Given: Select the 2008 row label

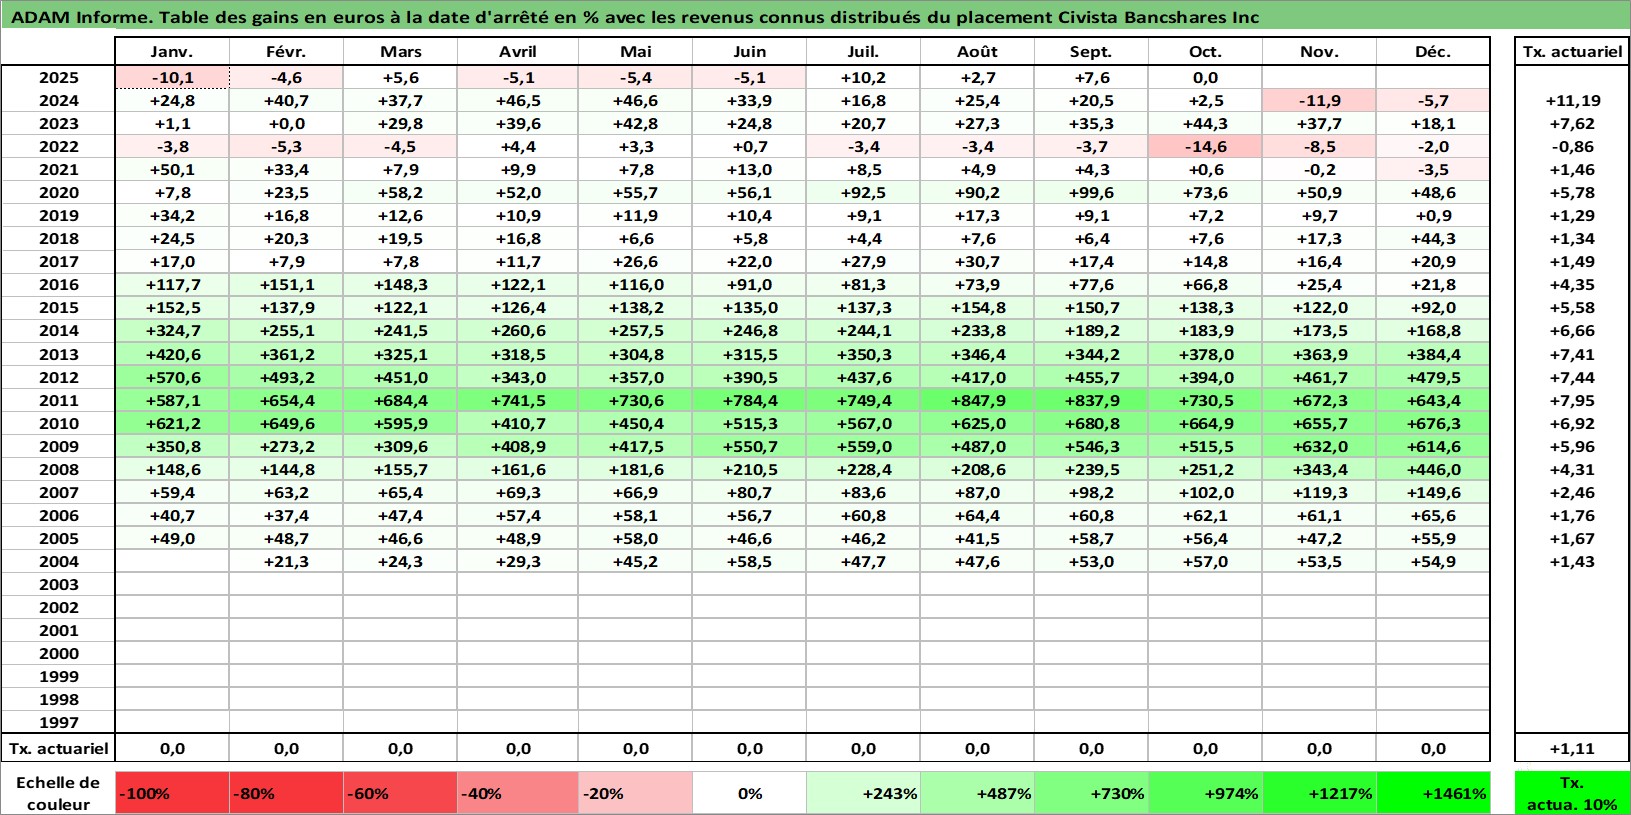Looking at the screenshot, I should (59, 469).
